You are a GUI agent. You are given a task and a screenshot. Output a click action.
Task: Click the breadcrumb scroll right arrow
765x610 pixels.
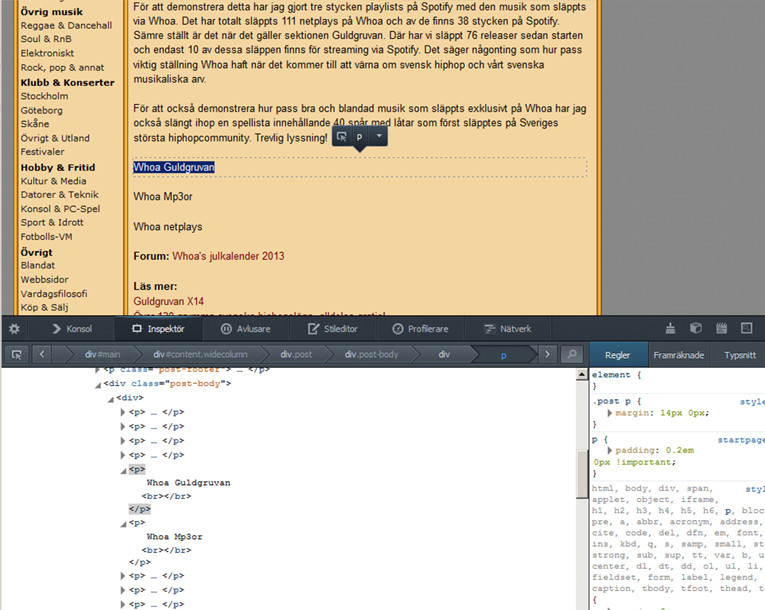click(547, 354)
